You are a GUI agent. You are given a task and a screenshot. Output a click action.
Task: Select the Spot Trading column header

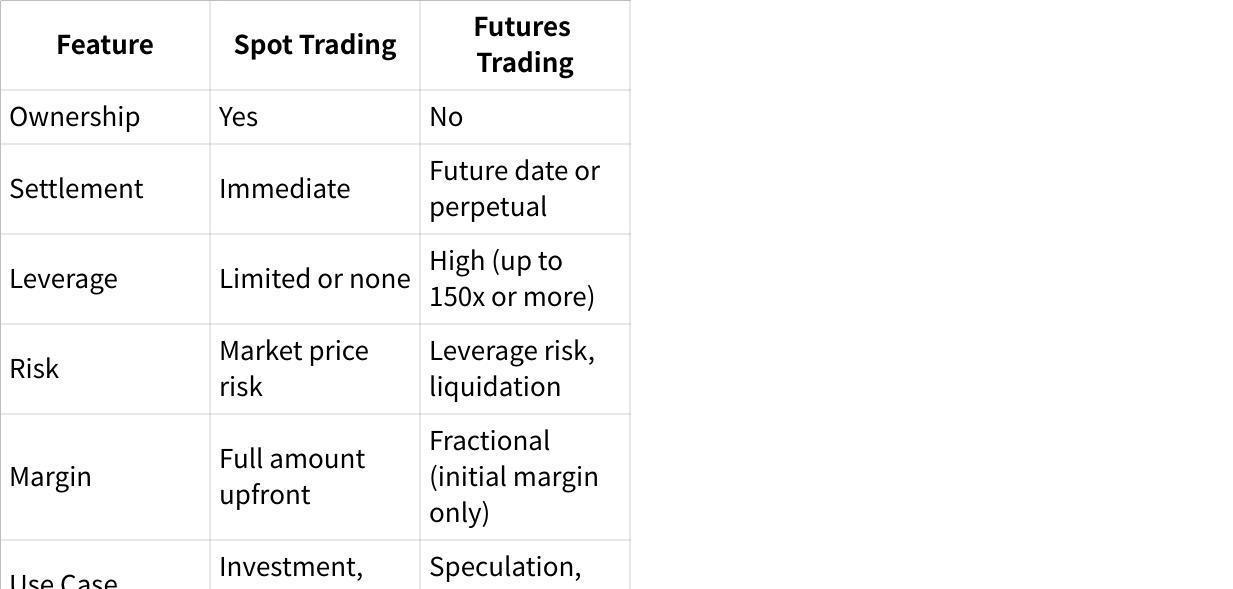tap(315, 45)
